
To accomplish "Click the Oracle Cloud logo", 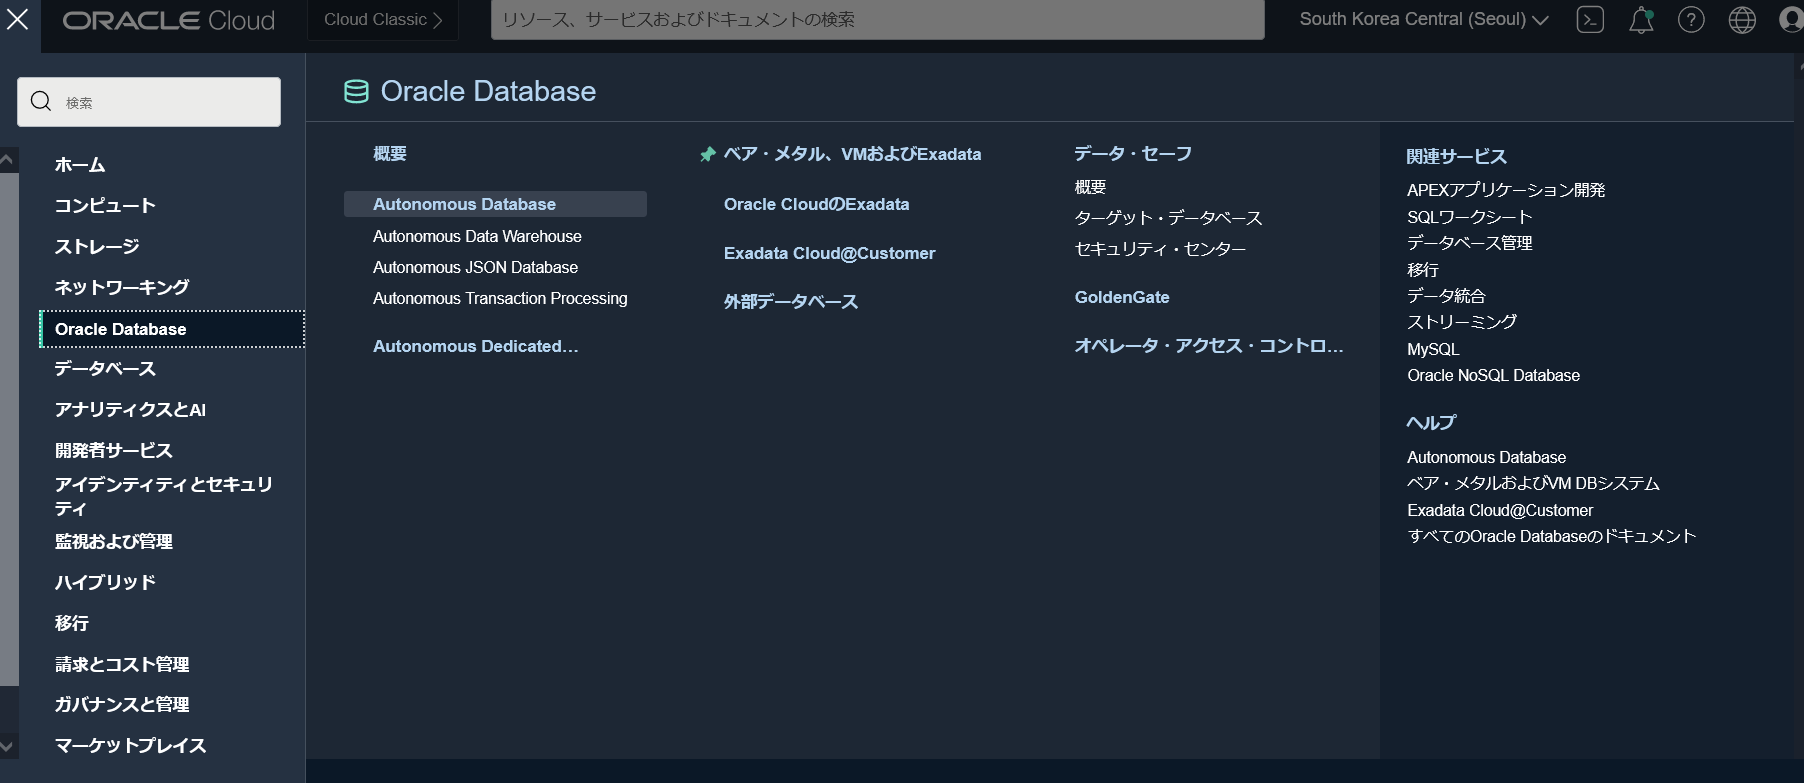I will [169, 21].
